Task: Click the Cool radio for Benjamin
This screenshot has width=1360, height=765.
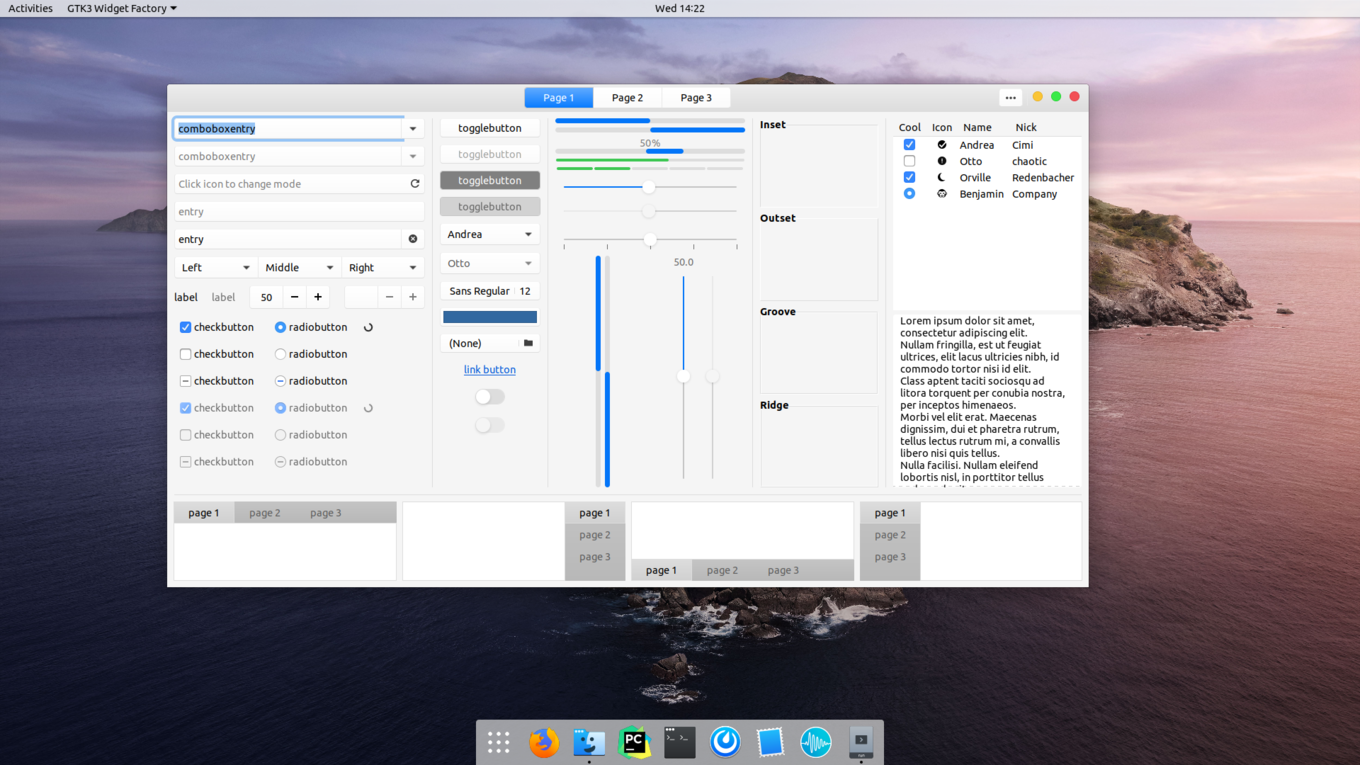Action: [x=909, y=194]
